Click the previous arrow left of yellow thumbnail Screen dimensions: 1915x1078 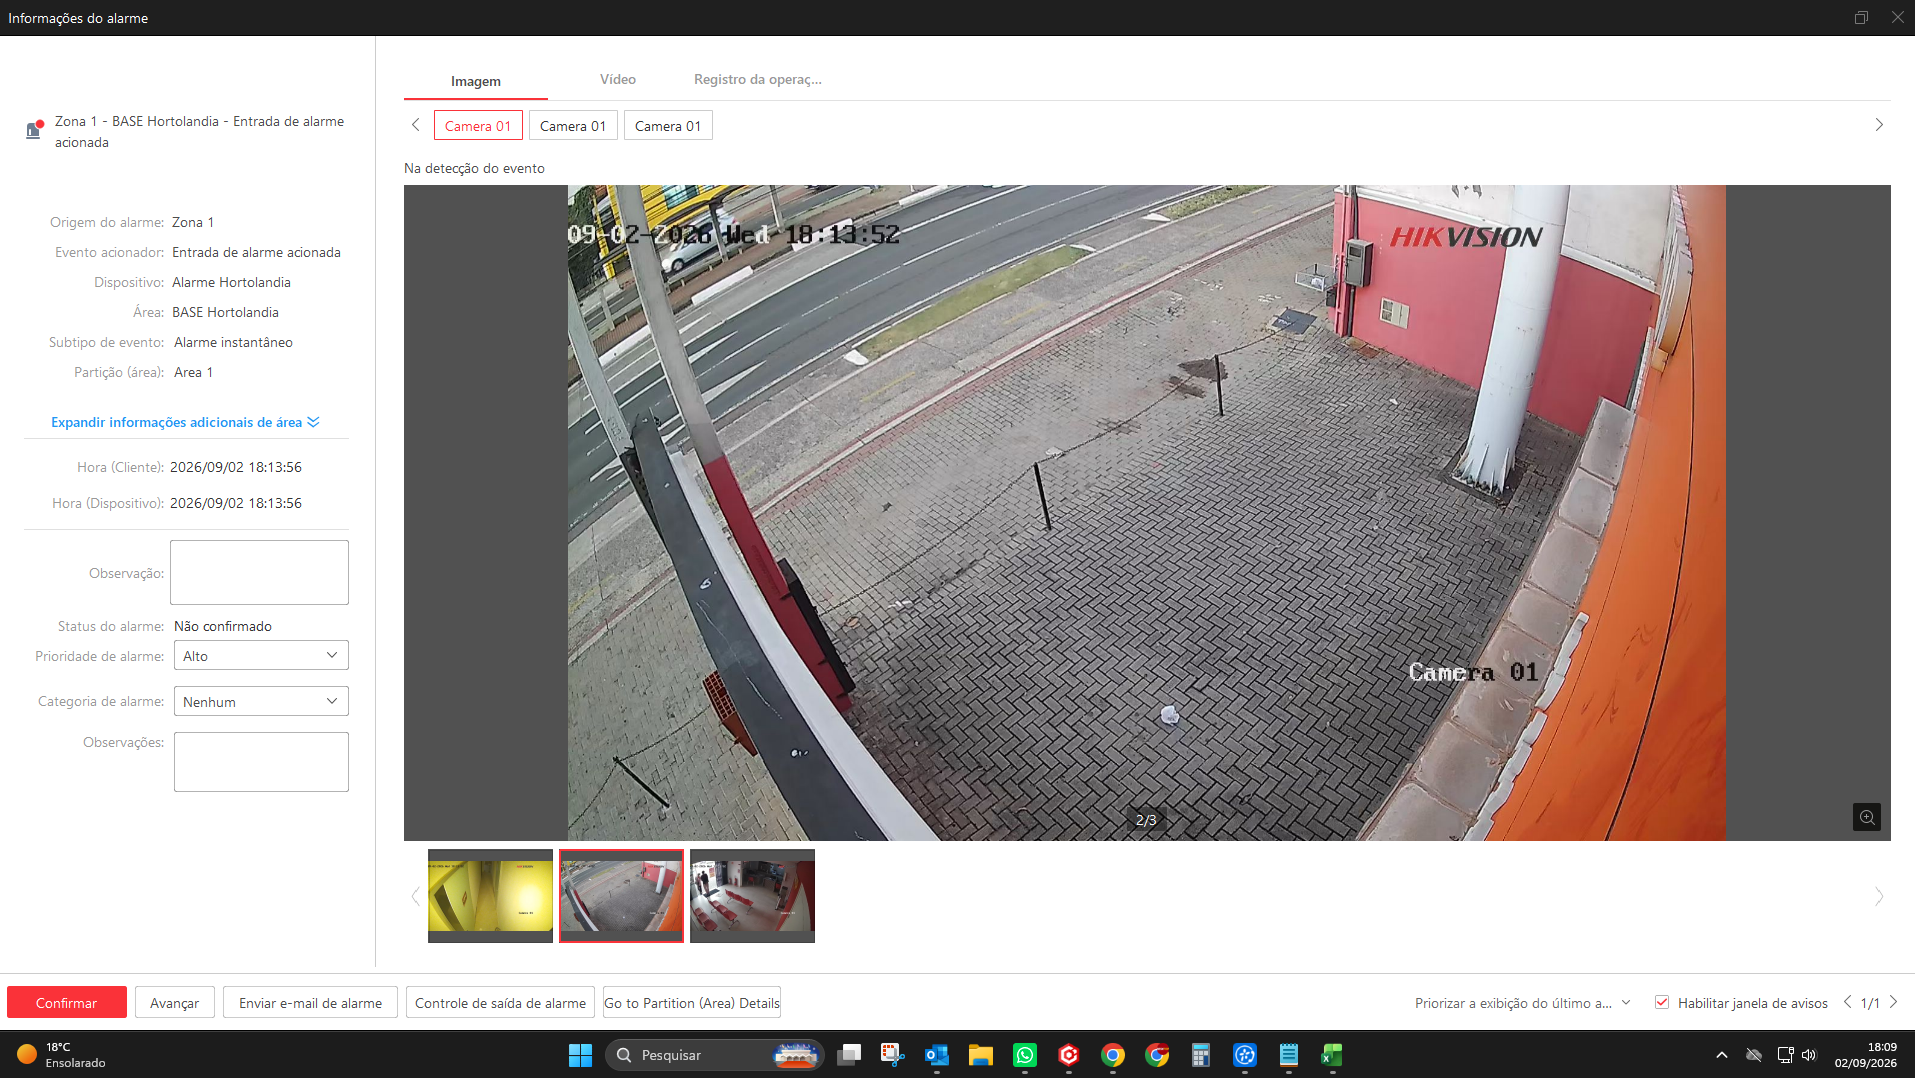click(415, 896)
